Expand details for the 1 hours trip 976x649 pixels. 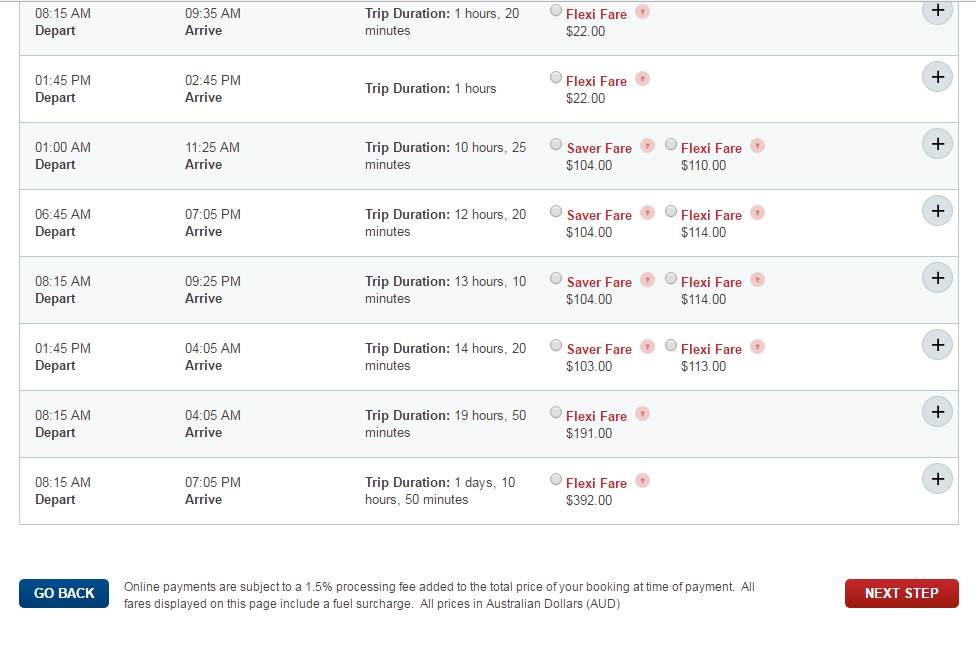click(937, 77)
